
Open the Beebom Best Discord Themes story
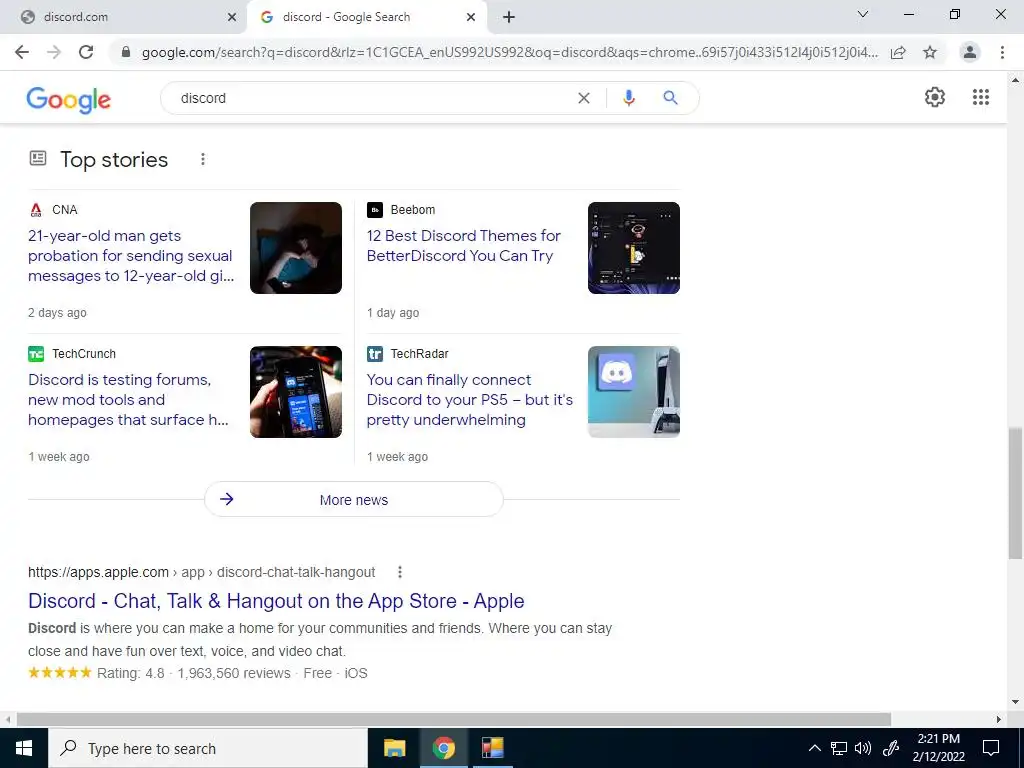point(464,246)
